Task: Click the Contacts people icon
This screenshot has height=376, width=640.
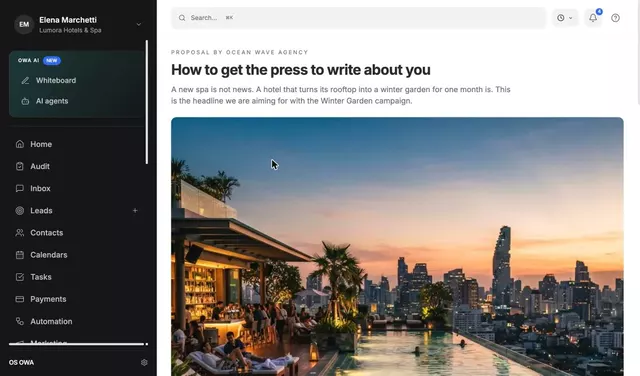Action: pyautogui.click(x=20, y=233)
